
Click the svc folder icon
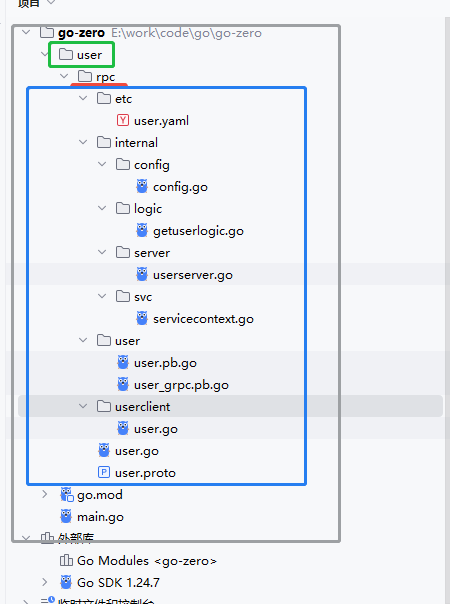tap(123, 296)
